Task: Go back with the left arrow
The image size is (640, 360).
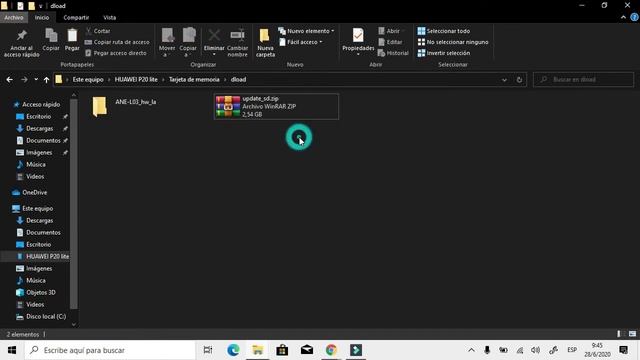Action: click(9, 80)
